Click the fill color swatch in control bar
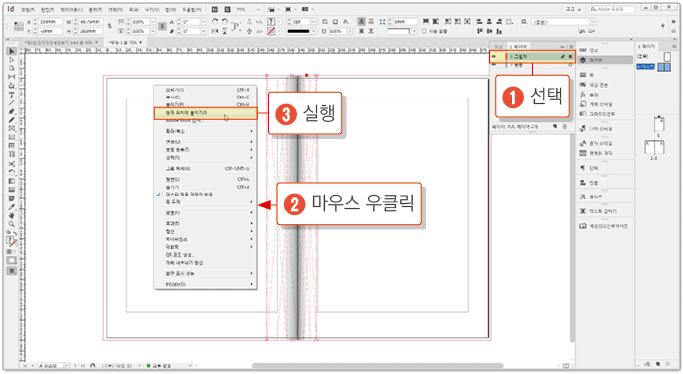The image size is (683, 374). tap(271, 21)
